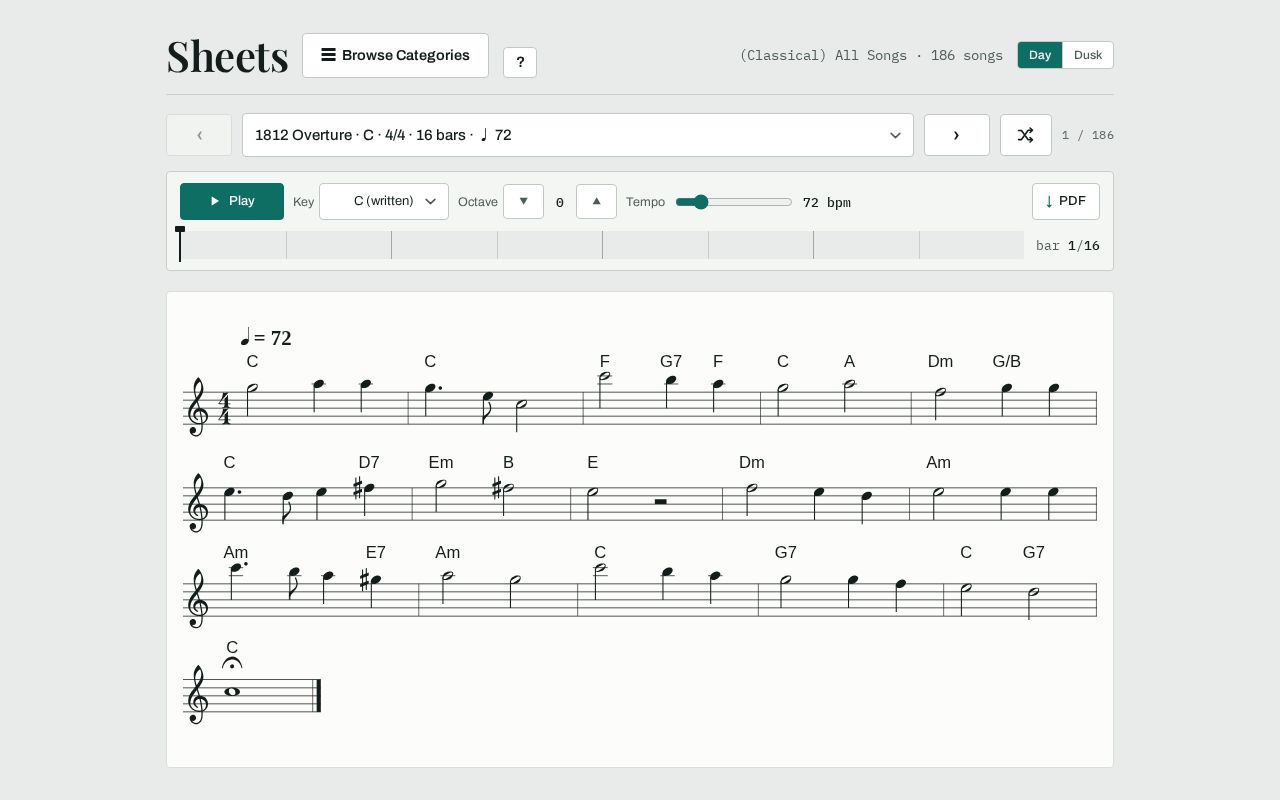Click the final whole note in the last staff
The width and height of the screenshot is (1280, 800).
point(233,692)
